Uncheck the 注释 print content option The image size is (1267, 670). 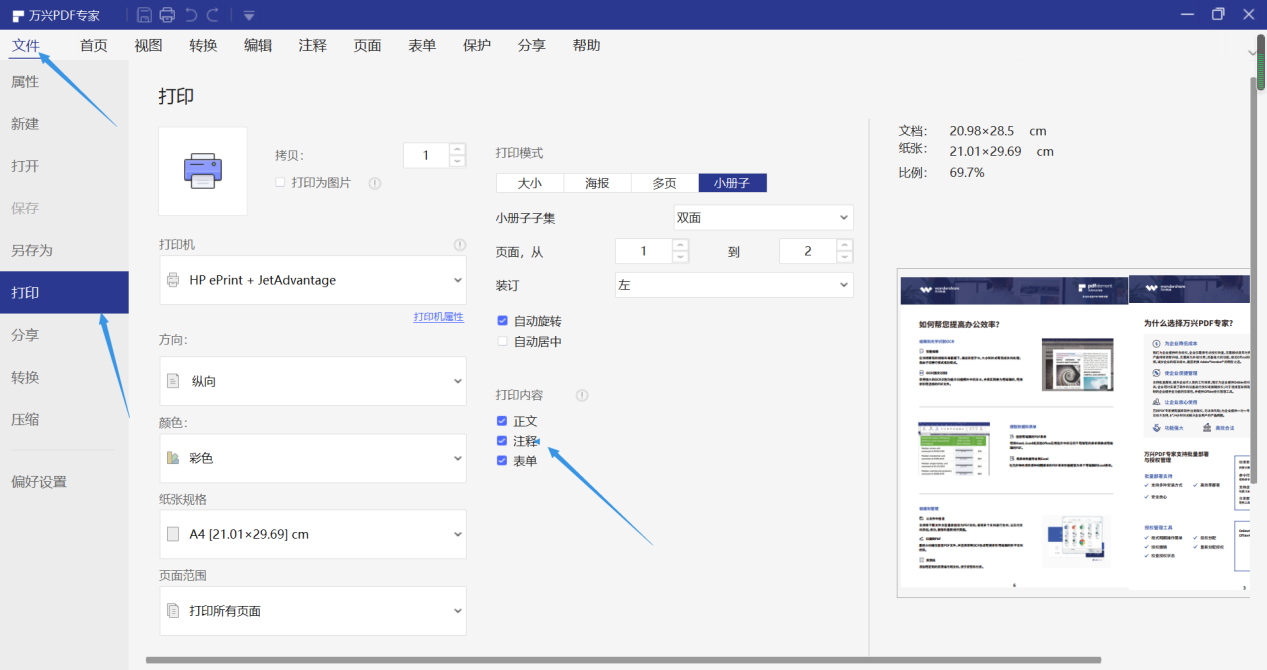coord(502,440)
